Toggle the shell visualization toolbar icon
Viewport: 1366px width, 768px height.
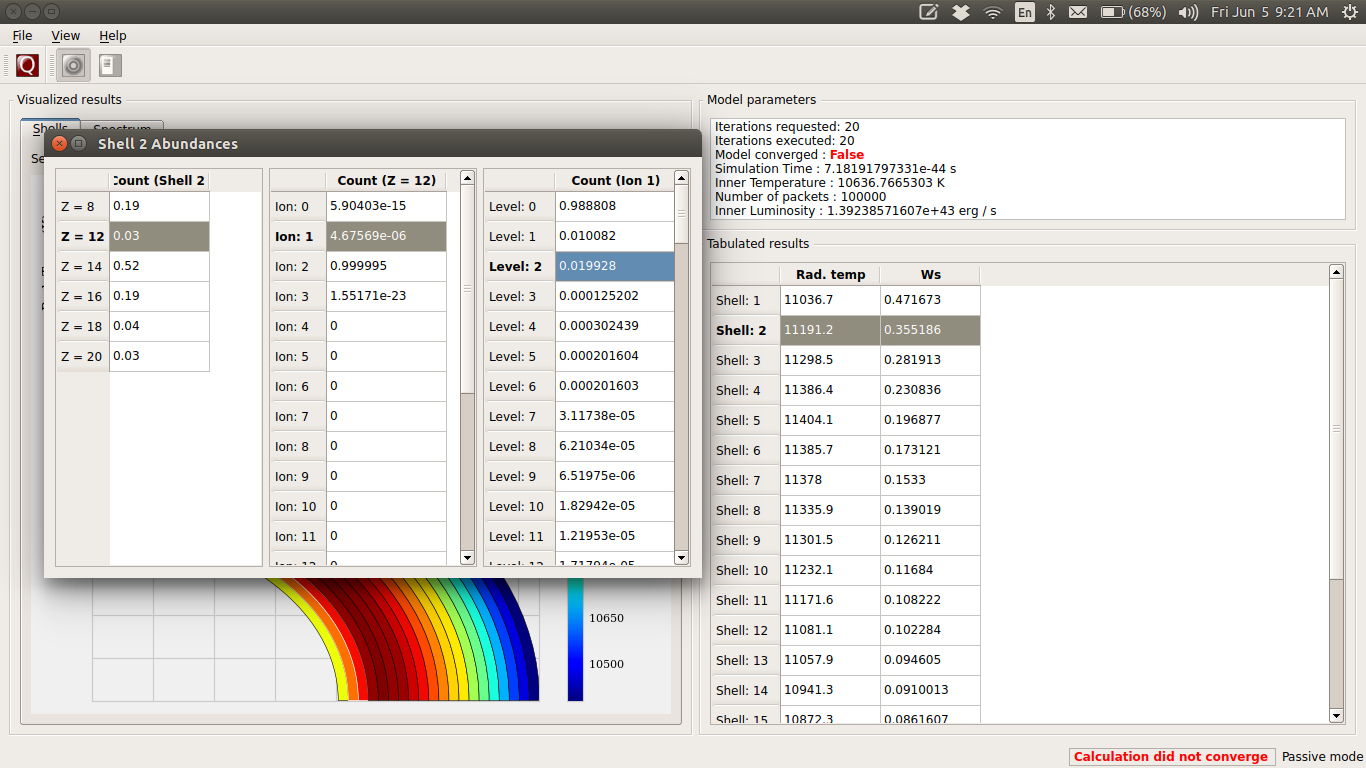73,66
